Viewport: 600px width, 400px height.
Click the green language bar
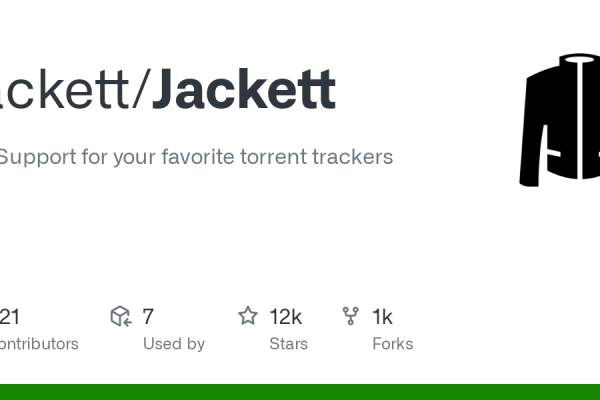point(300,391)
